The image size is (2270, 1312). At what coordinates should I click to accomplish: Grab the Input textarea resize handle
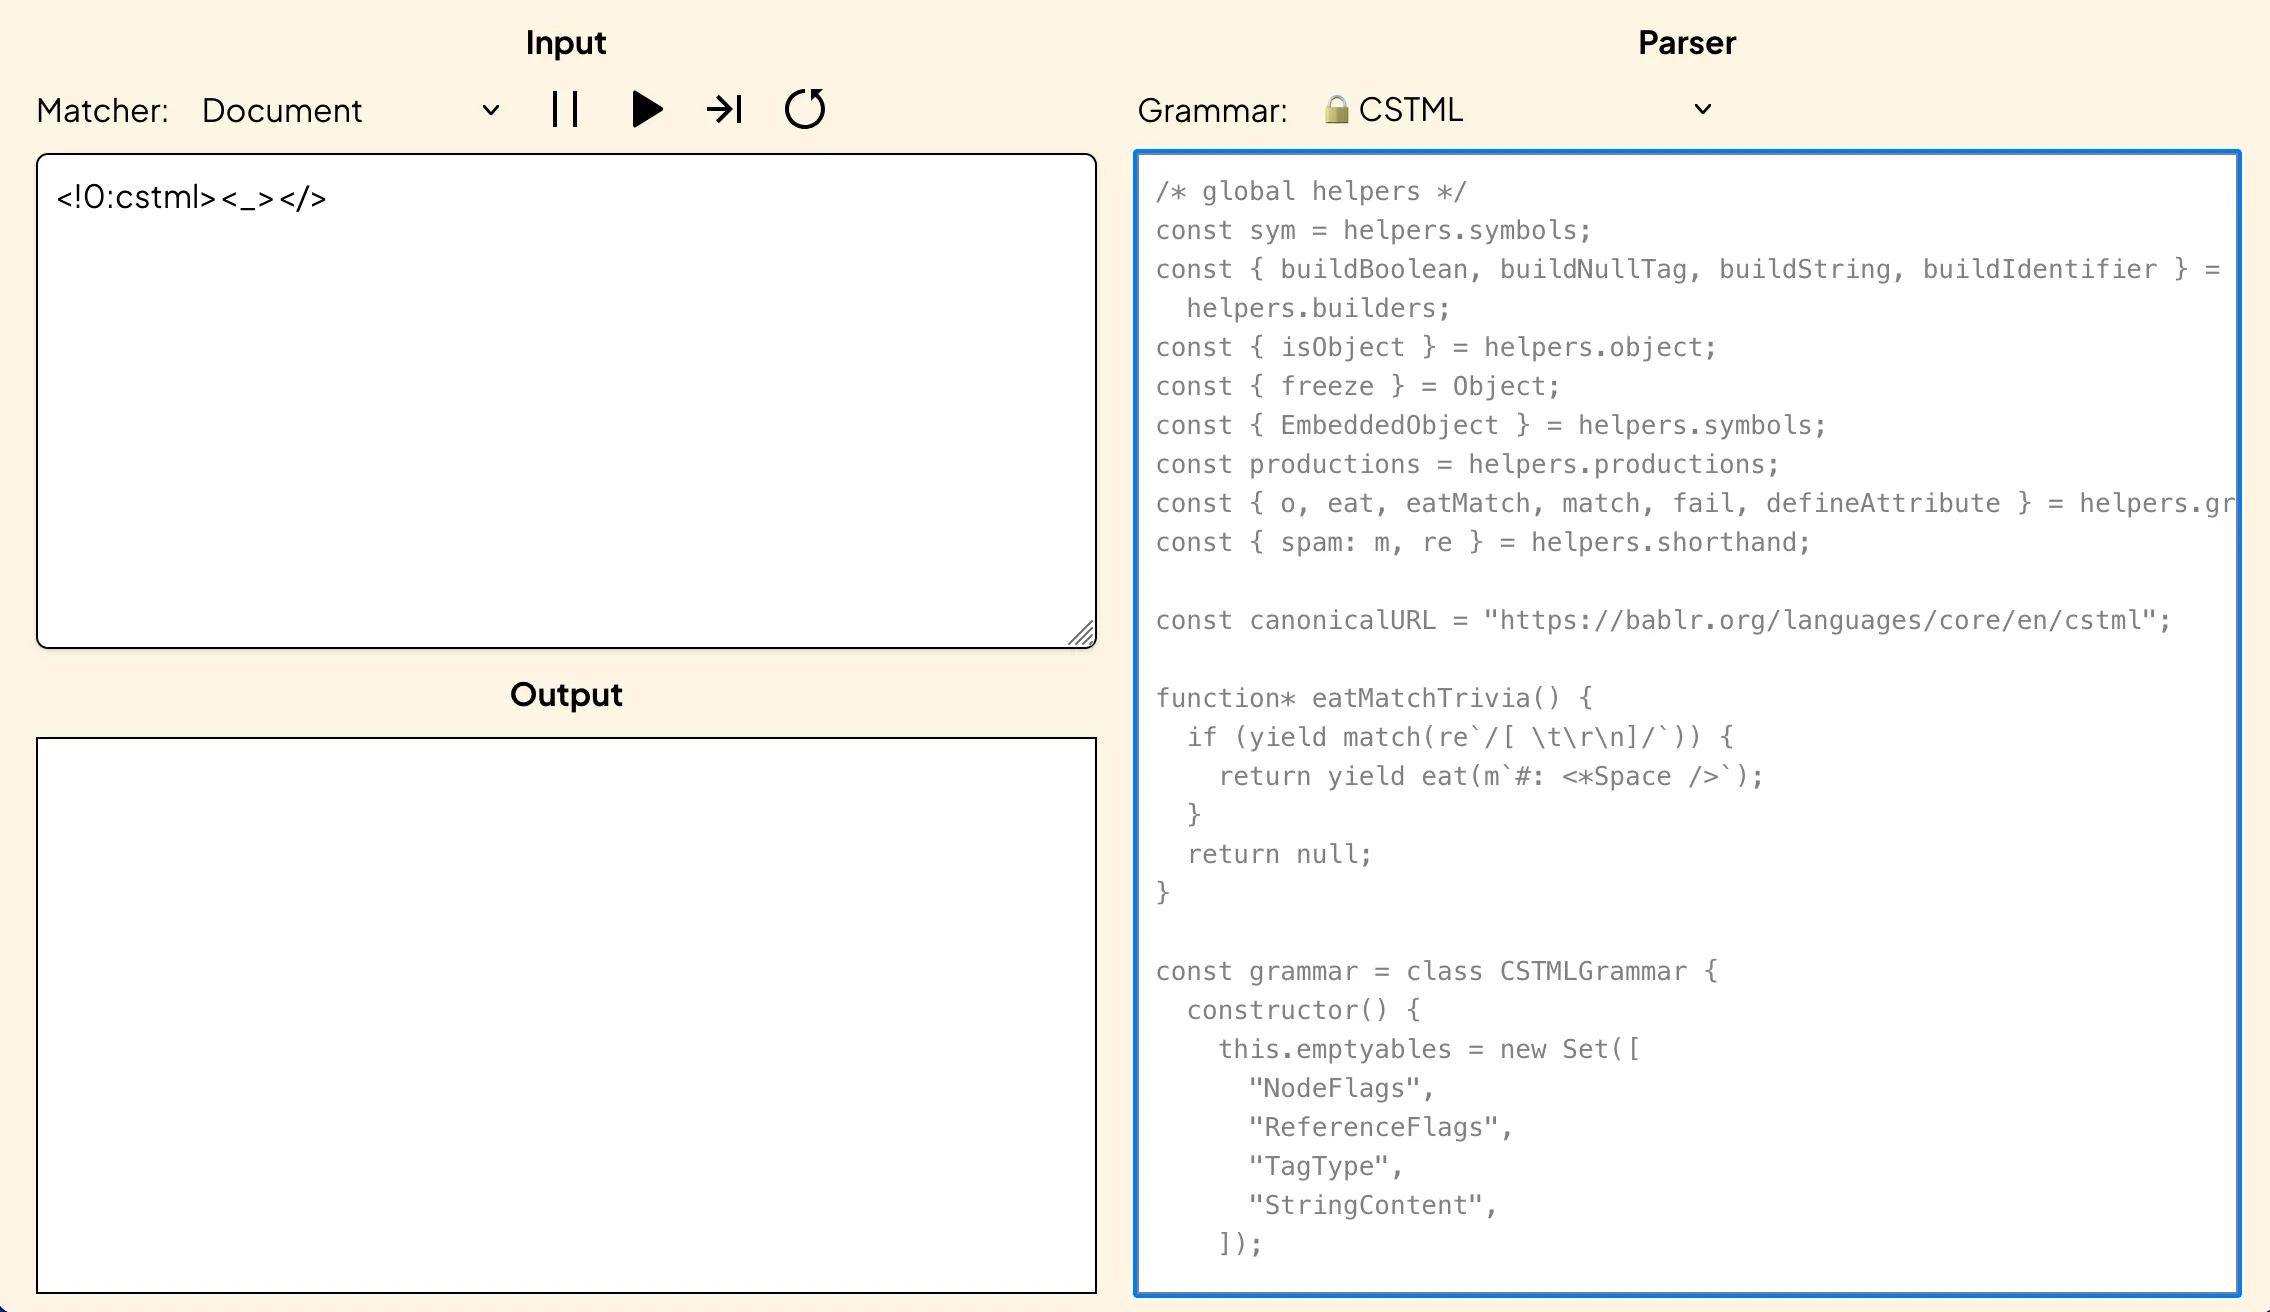[1082, 634]
